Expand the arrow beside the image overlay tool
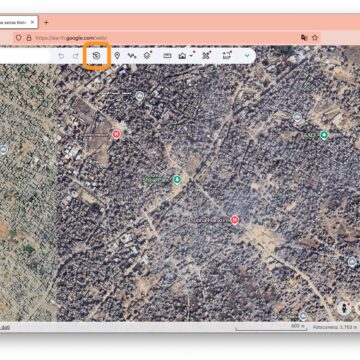The image size is (360, 360). (x=191, y=56)
